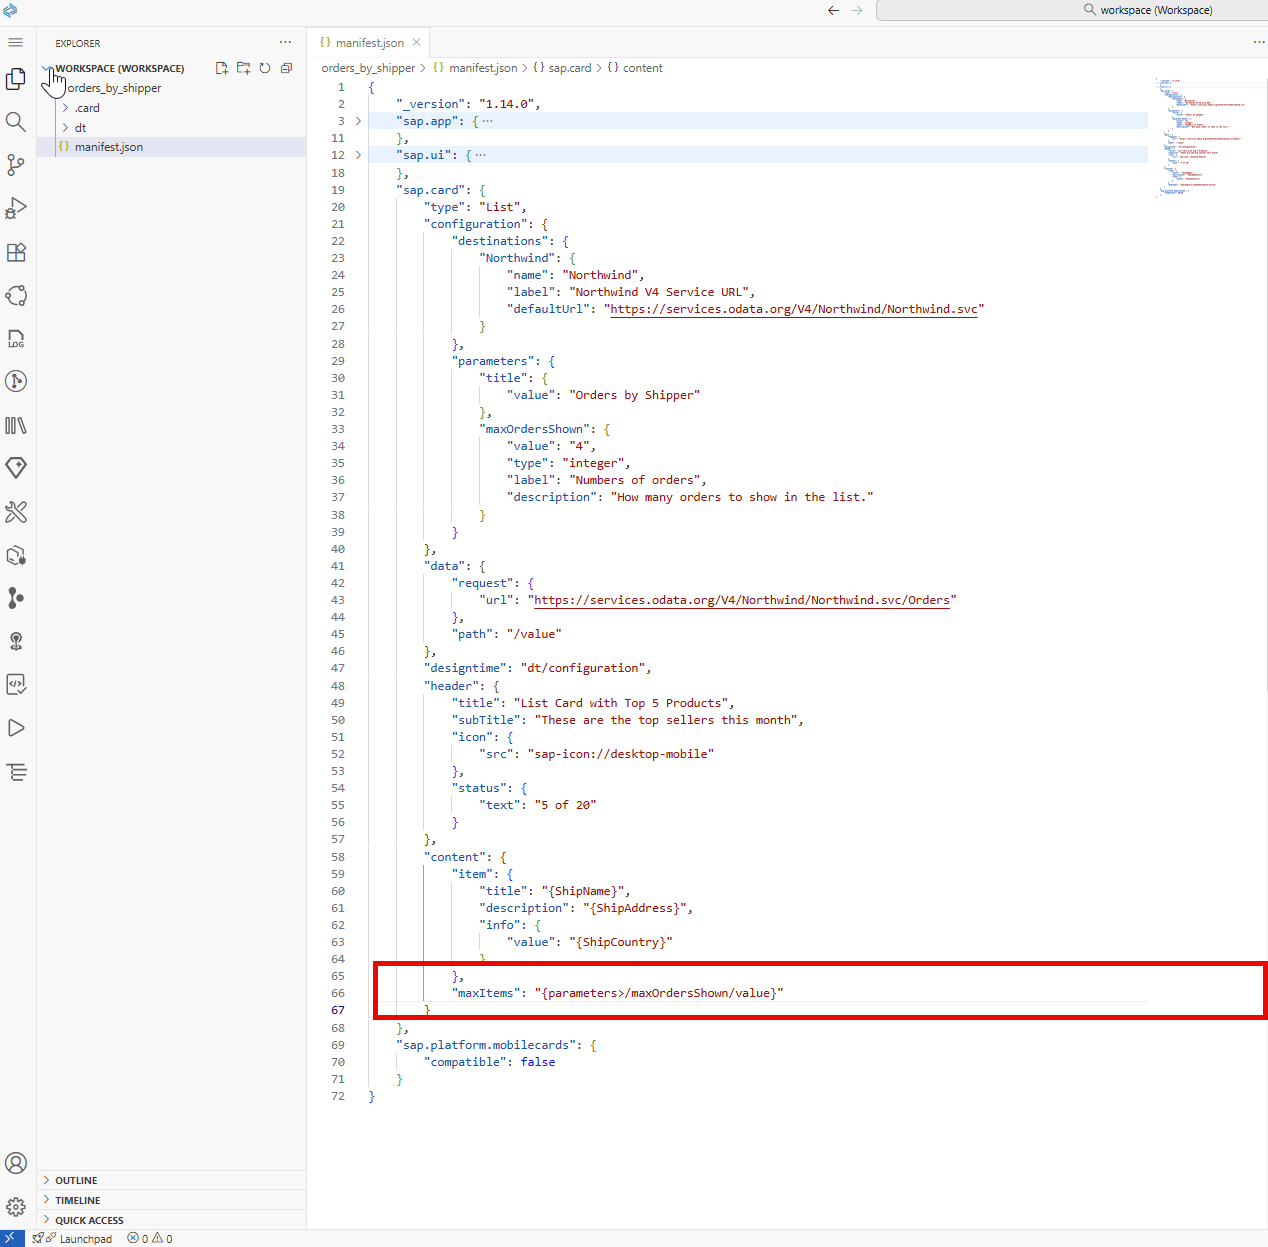Open the Accounts profile icon
1268x1247 pixels.
click(16, 1163)
